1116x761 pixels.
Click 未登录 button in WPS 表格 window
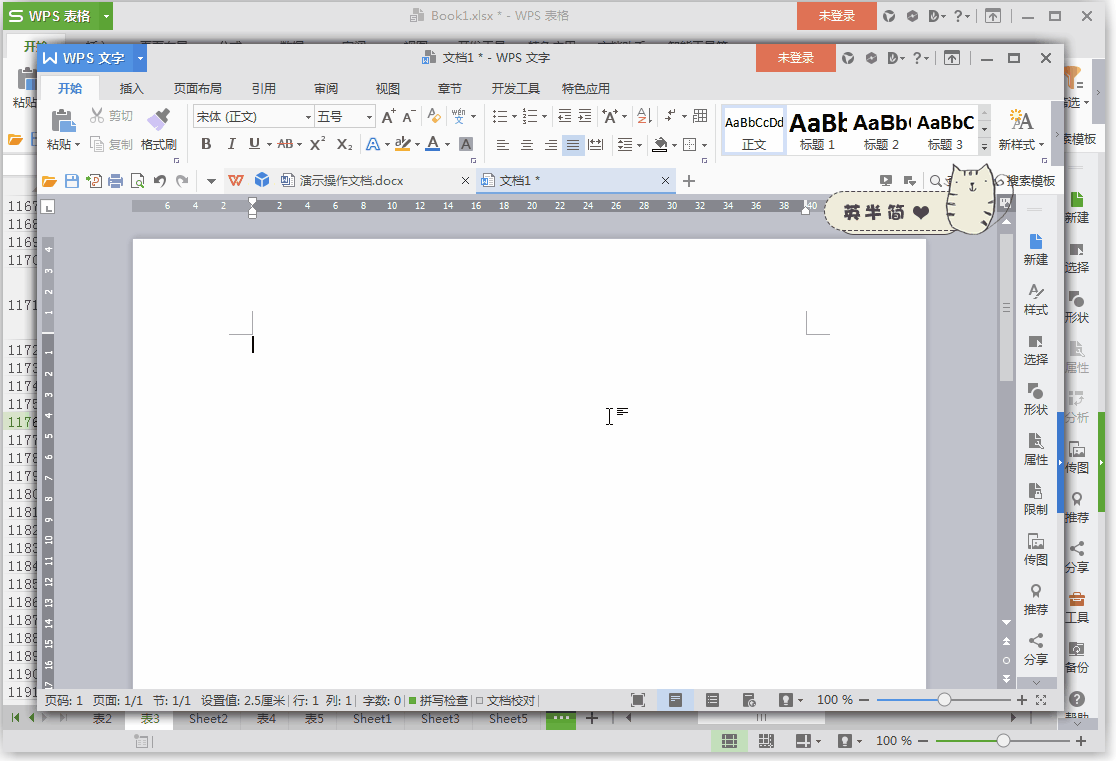836,16
